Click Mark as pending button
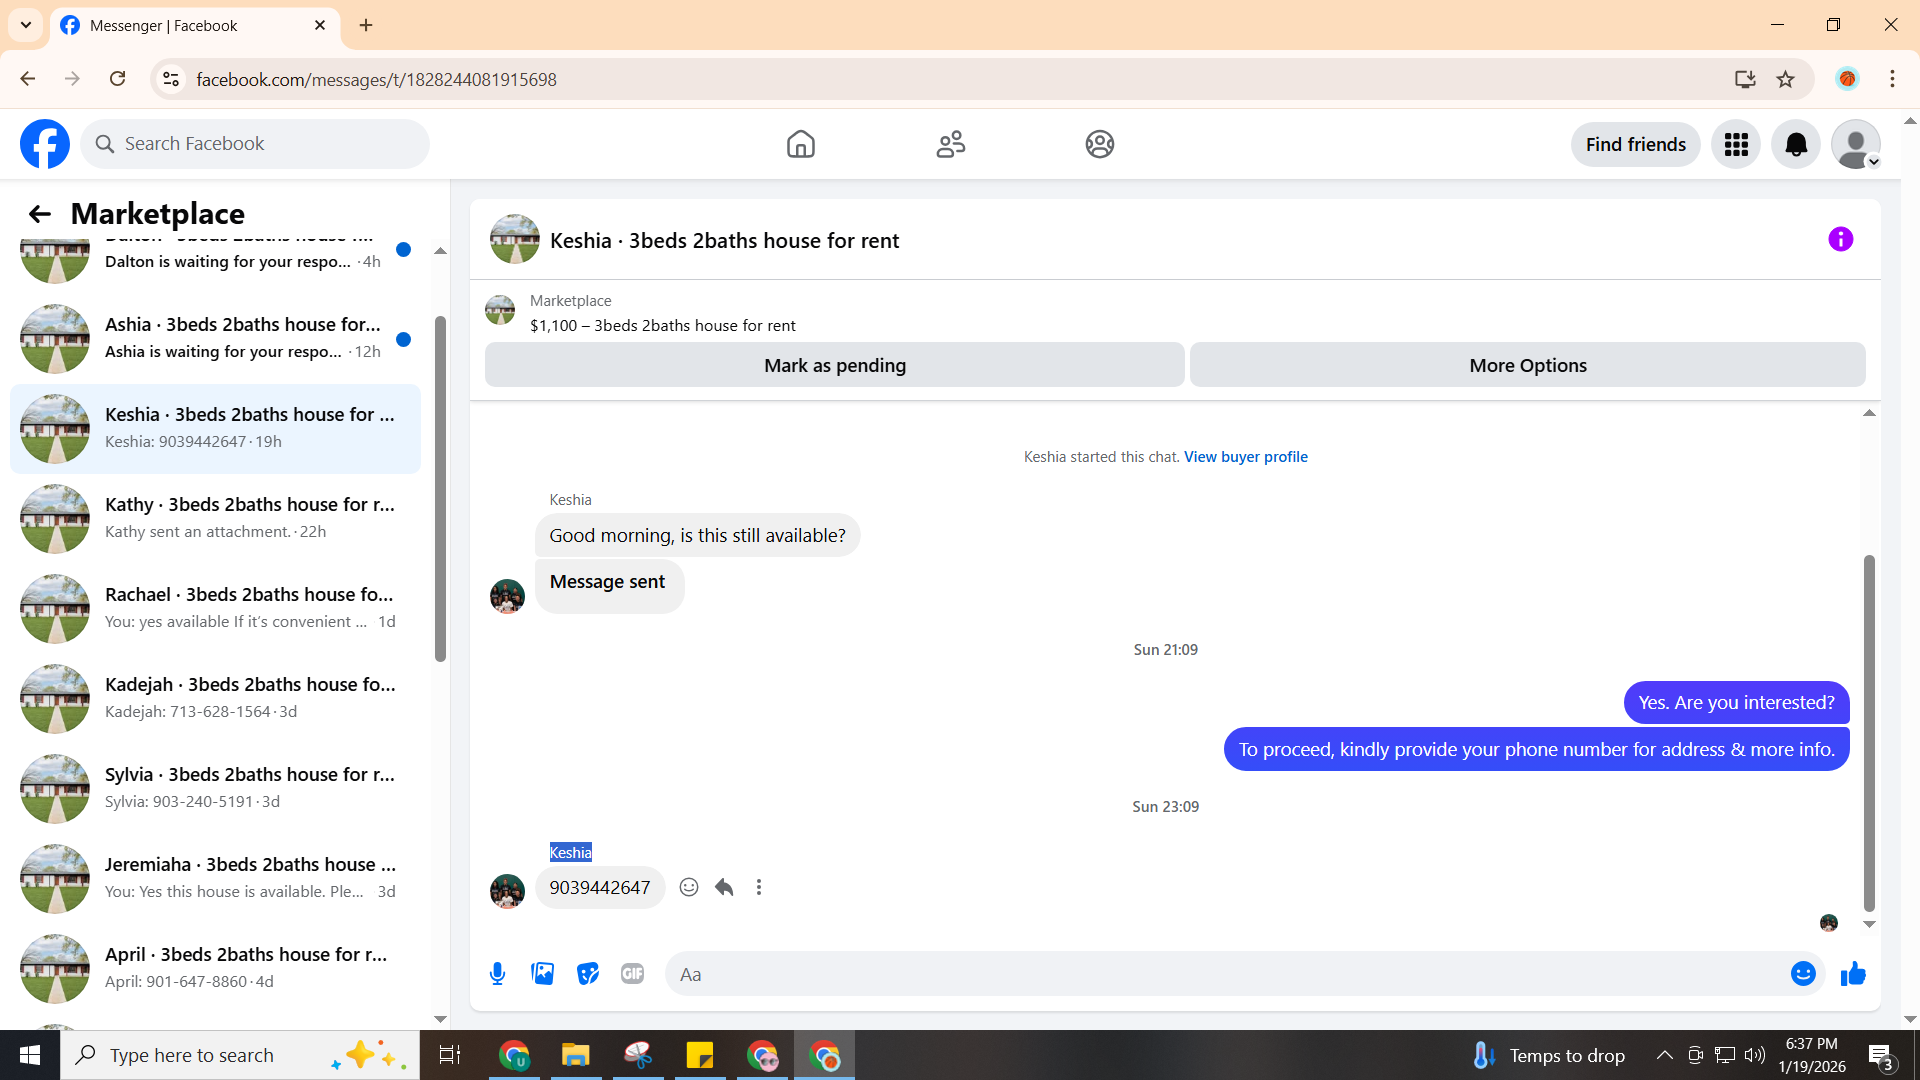Viewport: 1920px width, 1080px height. [834, 365]
